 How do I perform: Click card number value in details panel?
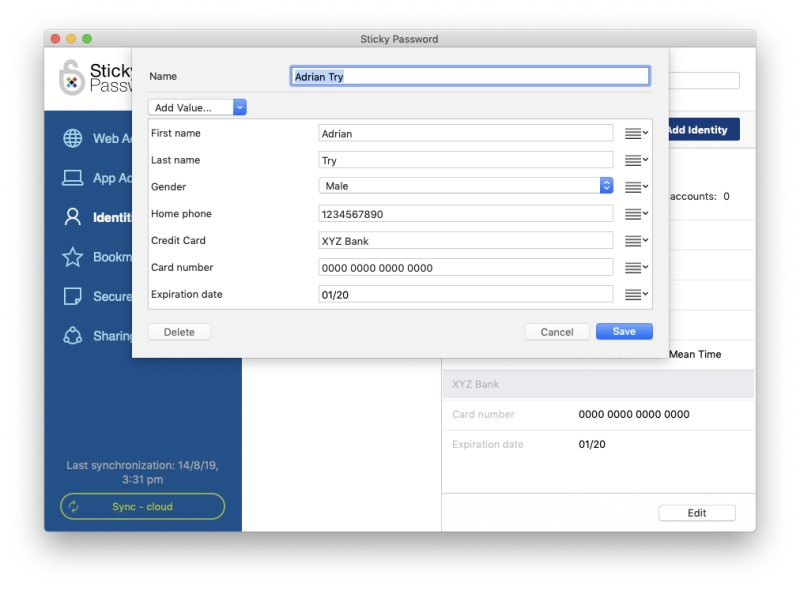634,414
